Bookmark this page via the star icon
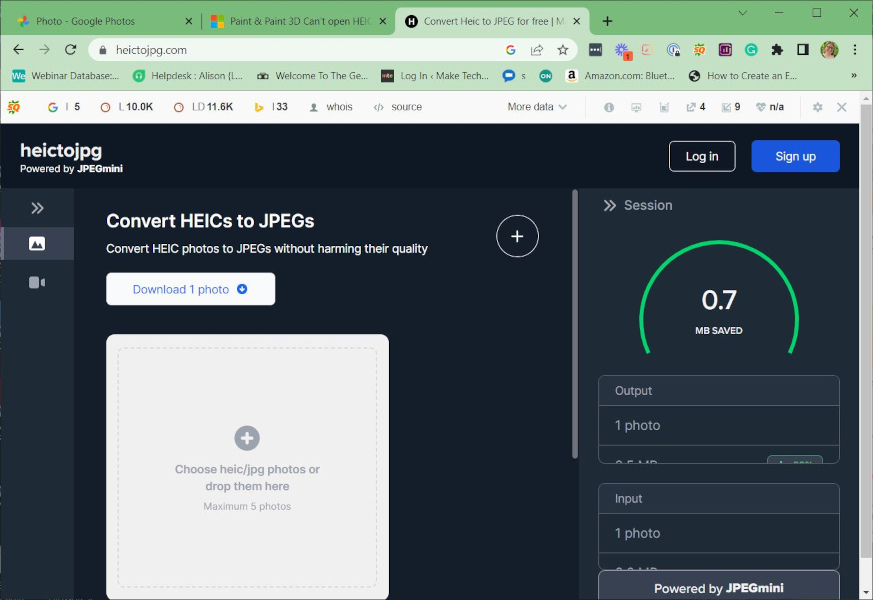This screenshot has height=600, width=873. (563, 48)
